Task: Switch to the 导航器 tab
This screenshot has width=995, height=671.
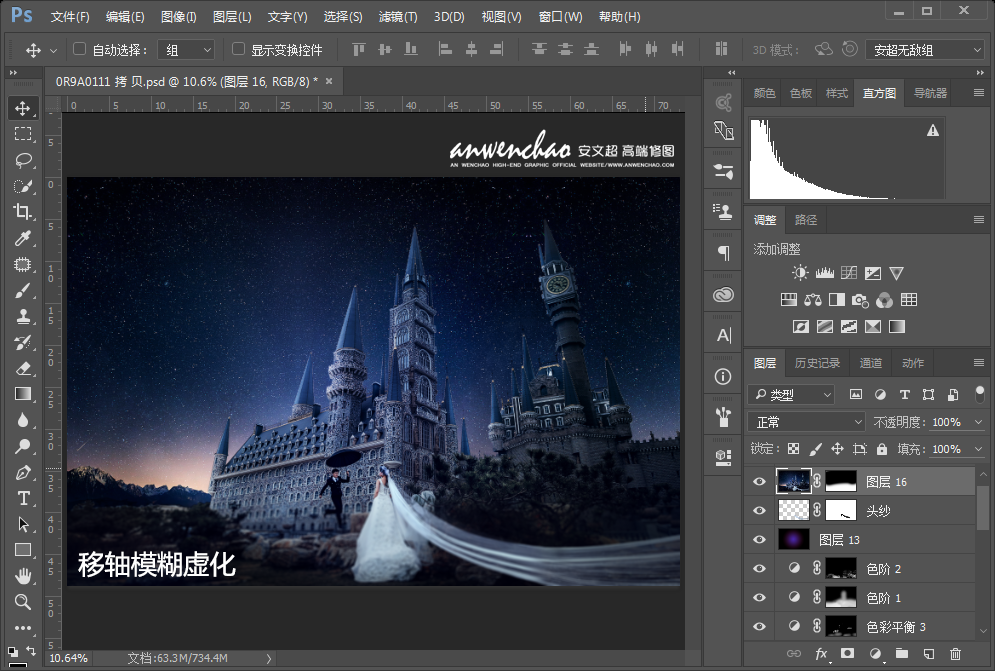Action: (x=930, y=93)
